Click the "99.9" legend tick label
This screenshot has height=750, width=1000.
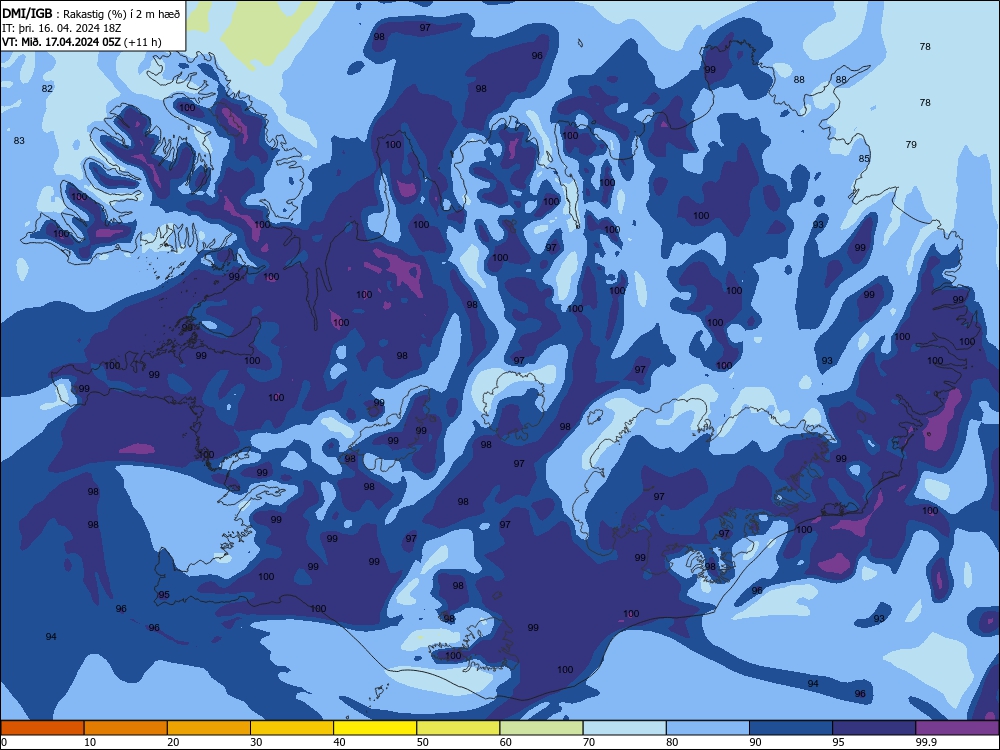pos(926,742)
